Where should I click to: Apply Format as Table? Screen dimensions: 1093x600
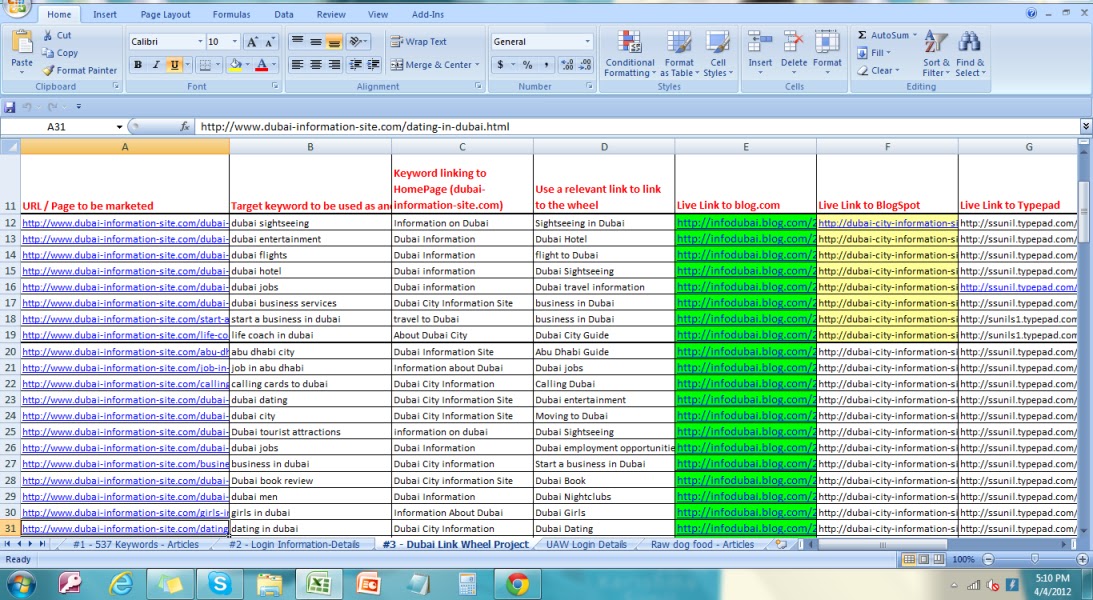pos(680,55)
